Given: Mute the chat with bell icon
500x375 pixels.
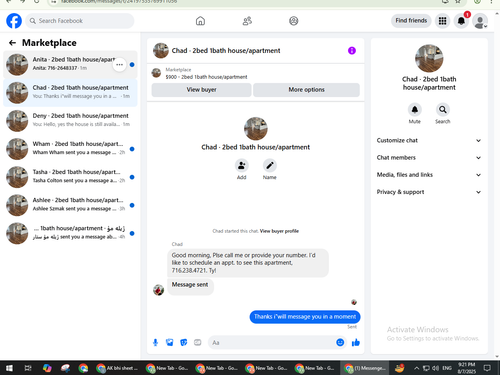Looking at the screenshot, I should click(x=415, y=109).
